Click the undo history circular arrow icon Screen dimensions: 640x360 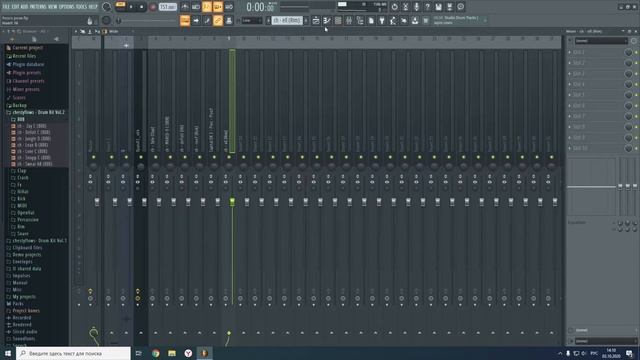[394, 7]
